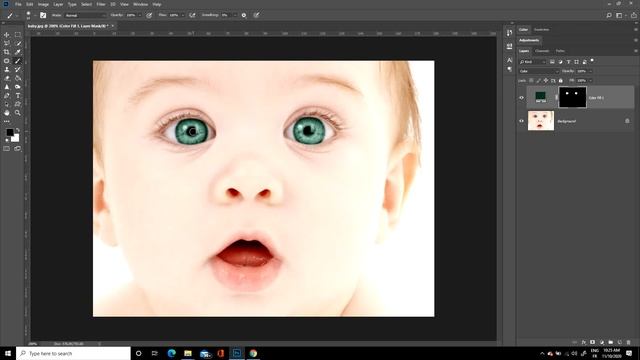Switch to the Channels tab
Image resolution: width=640 pixels, height=360 pixels.
[x=542, y=51]
